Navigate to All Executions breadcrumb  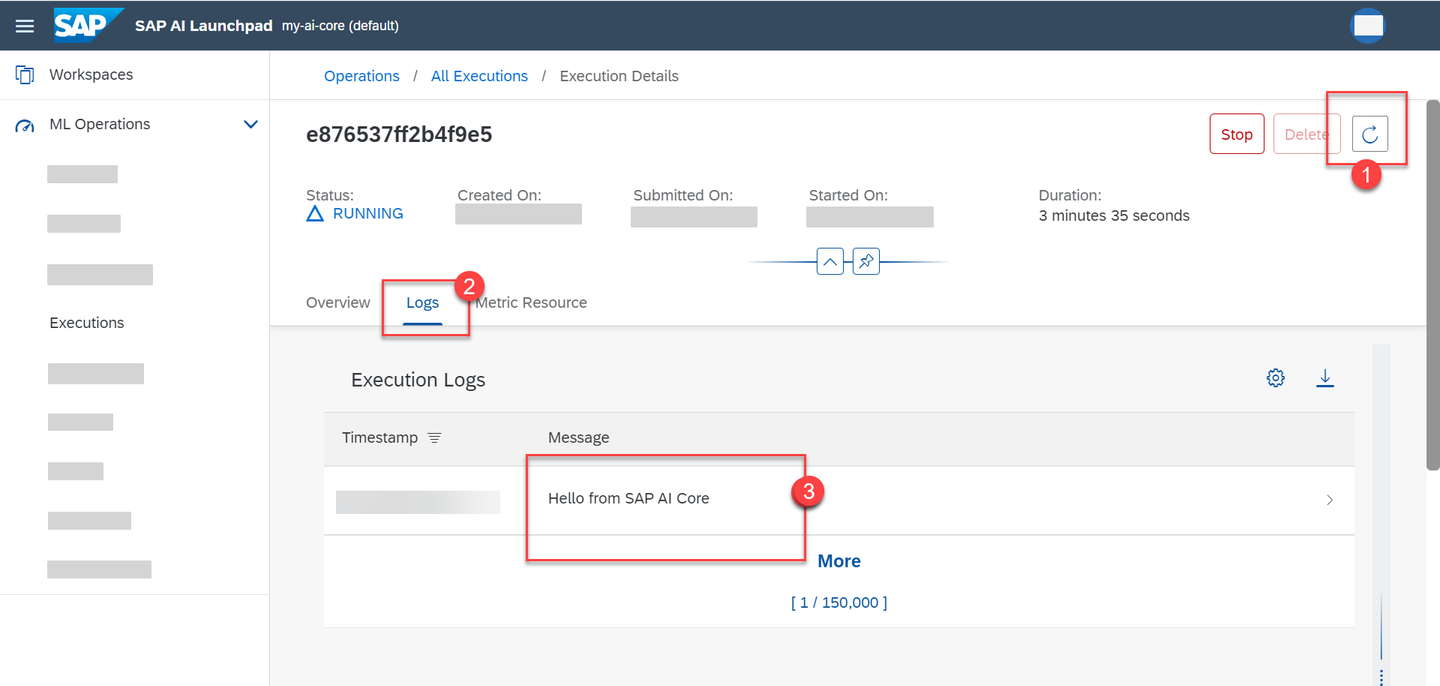tap(479, 76)
